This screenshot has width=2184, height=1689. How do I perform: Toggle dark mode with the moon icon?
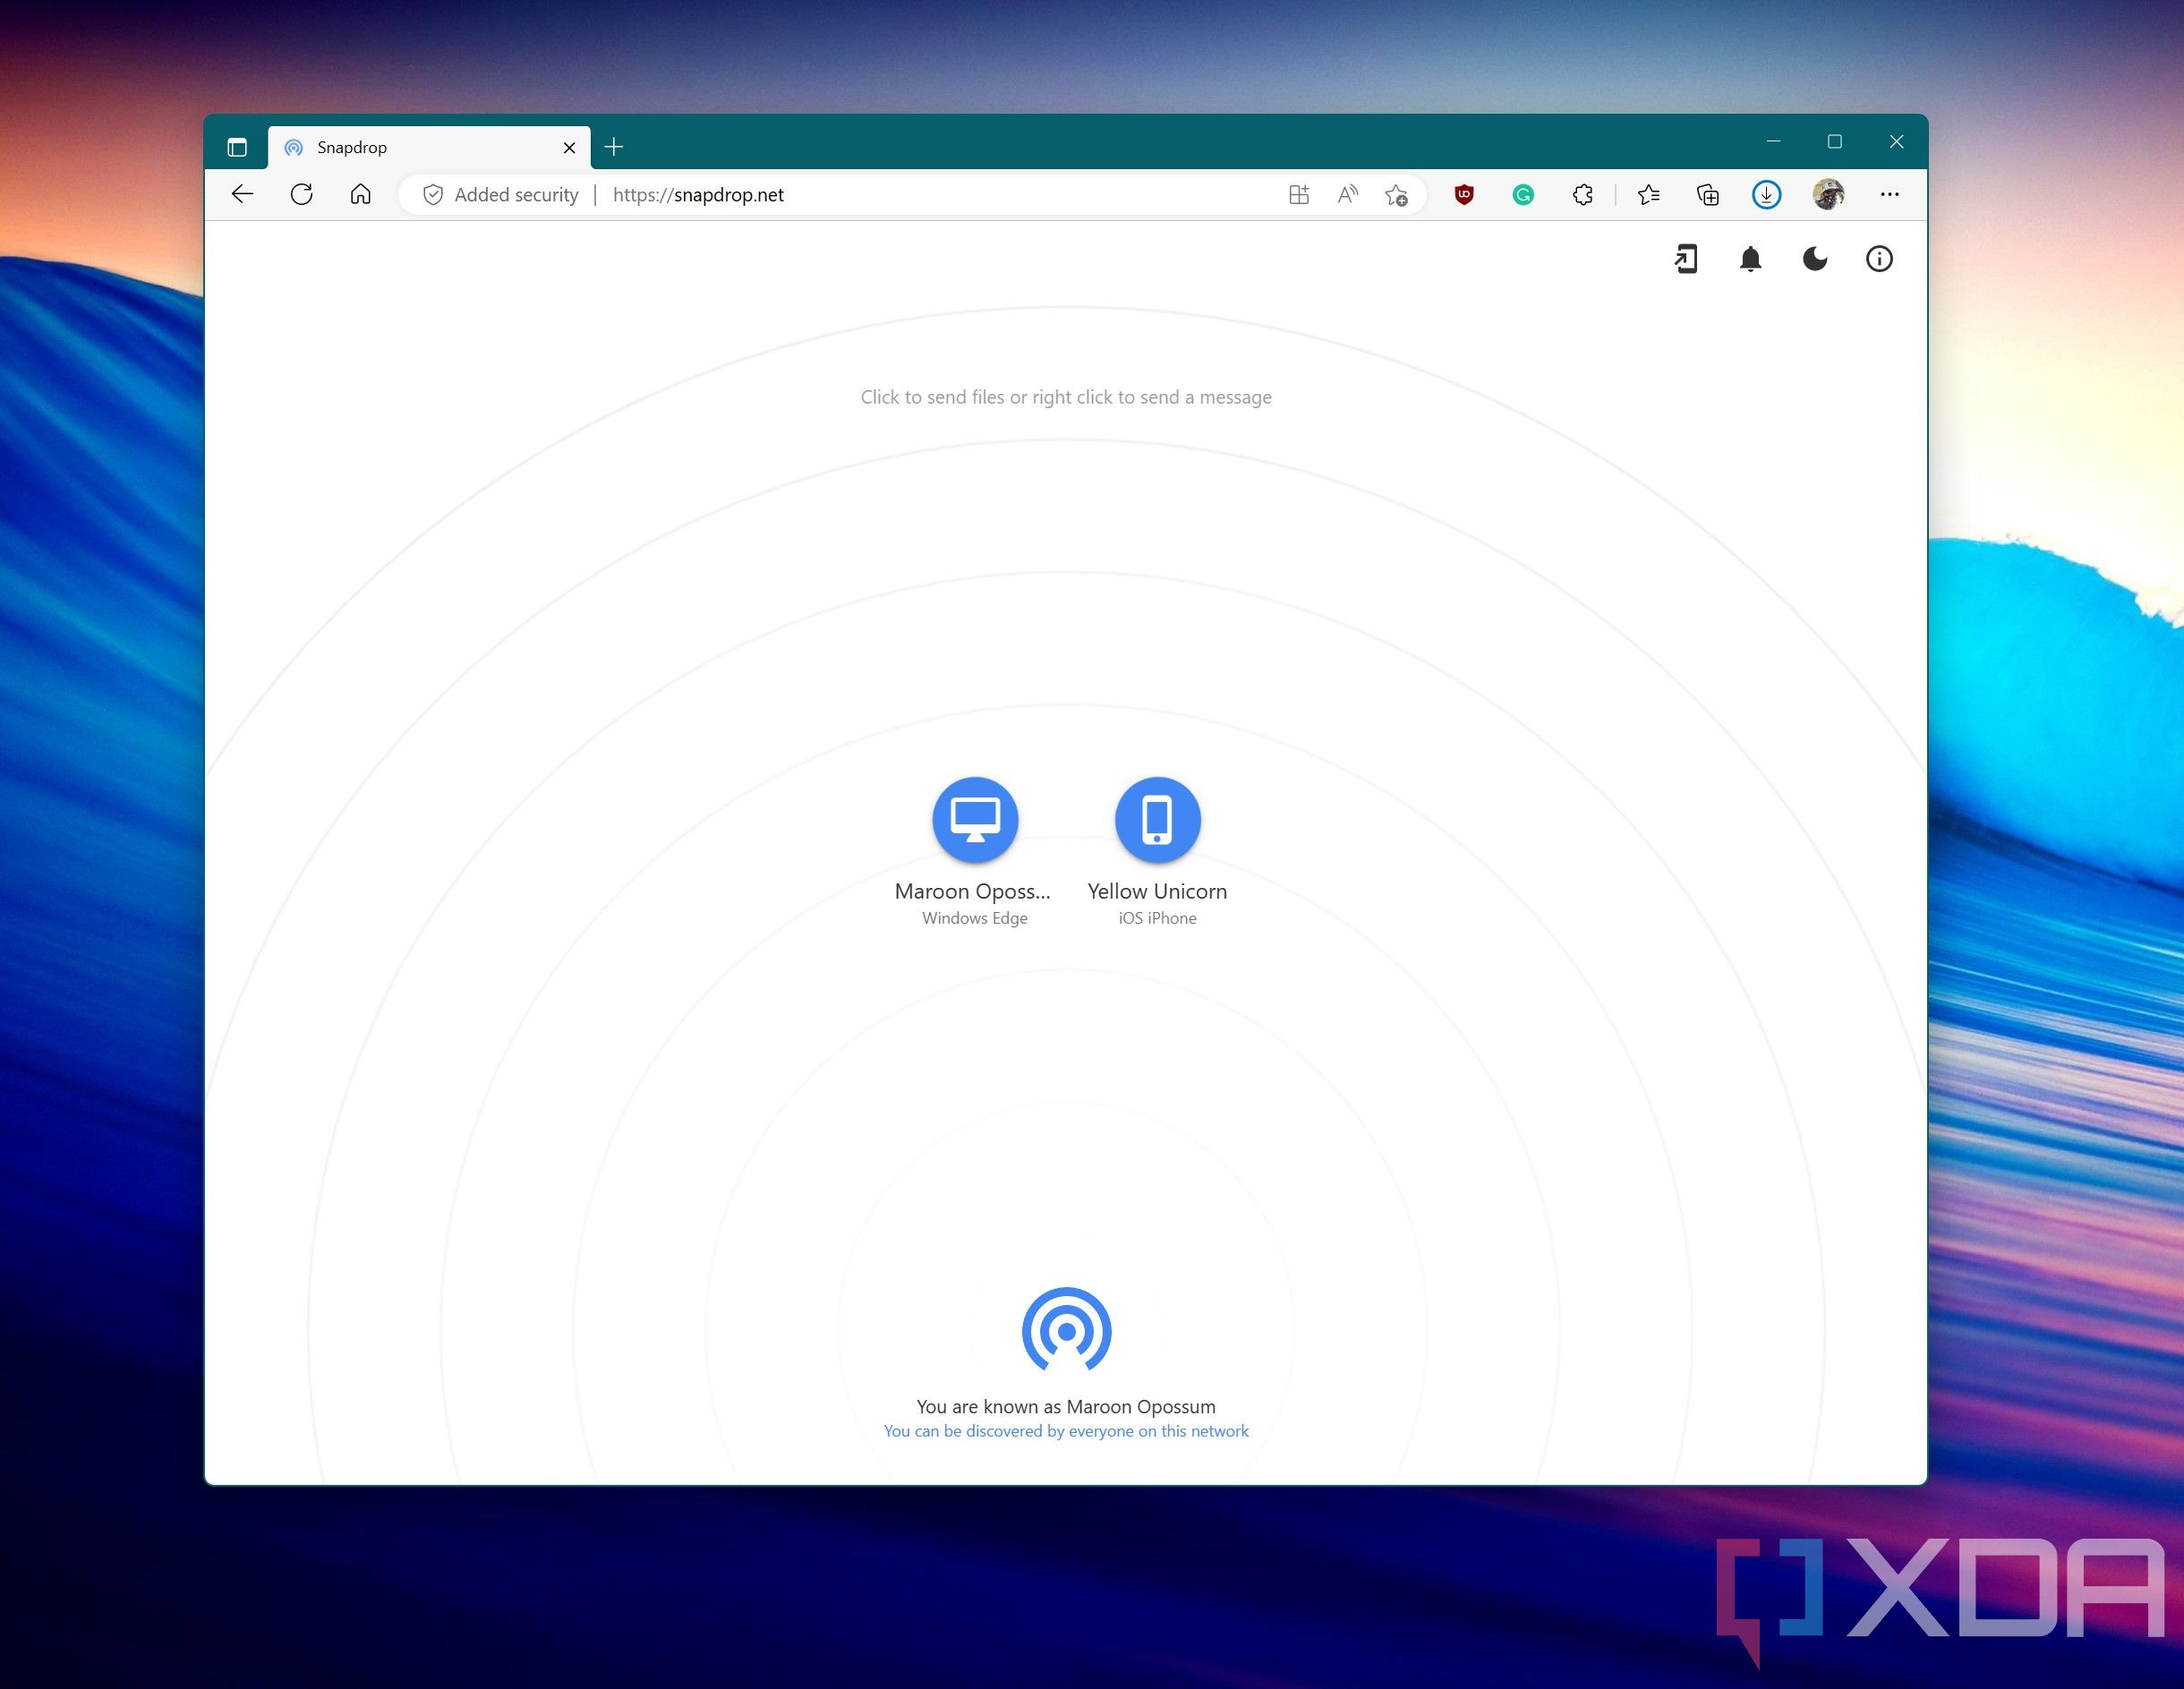pos(1815,259)
